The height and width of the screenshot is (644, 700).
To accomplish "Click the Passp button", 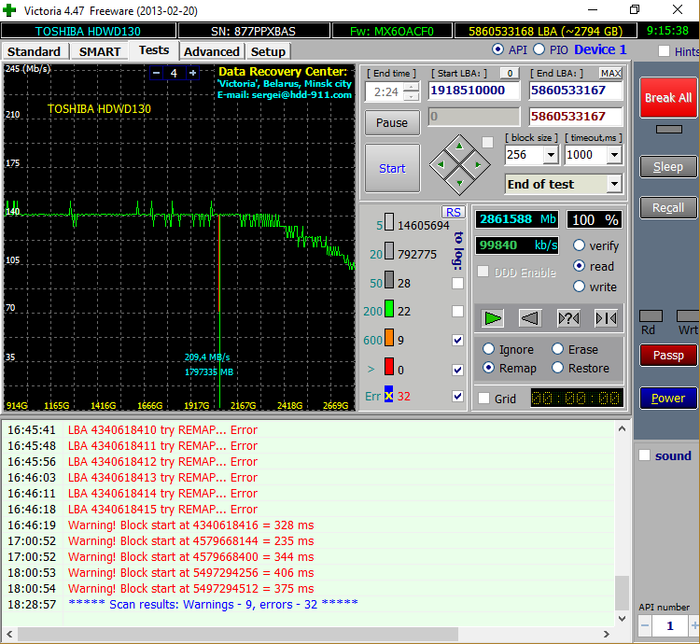I will 668,355.
